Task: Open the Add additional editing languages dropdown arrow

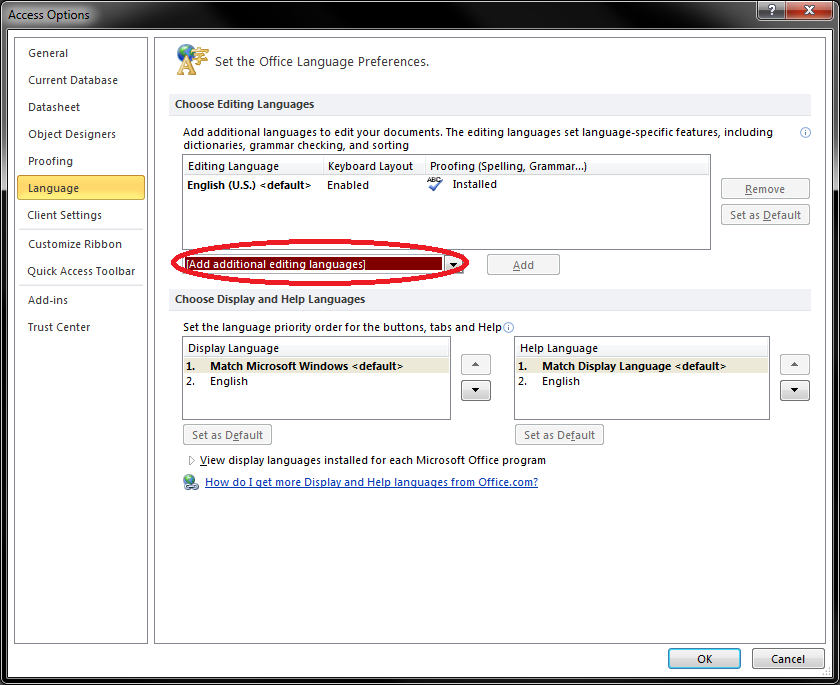Action: pos(454,265)
